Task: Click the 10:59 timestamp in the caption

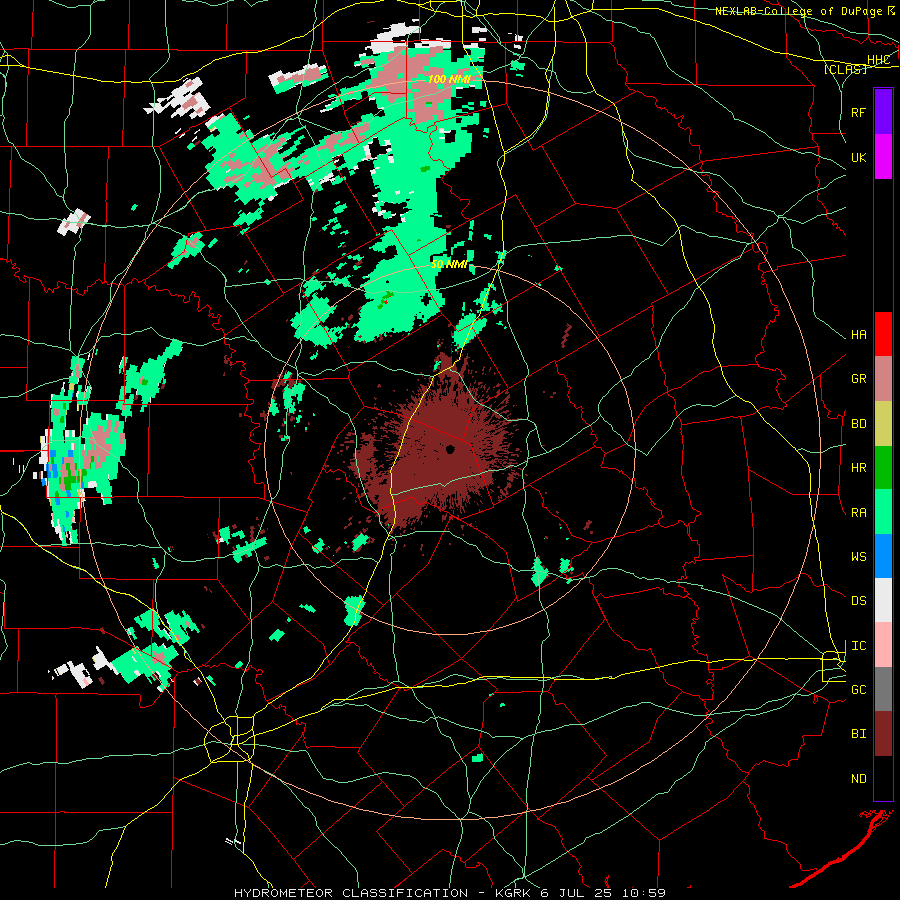Action: pyautogui.click(x=642, y=893)
